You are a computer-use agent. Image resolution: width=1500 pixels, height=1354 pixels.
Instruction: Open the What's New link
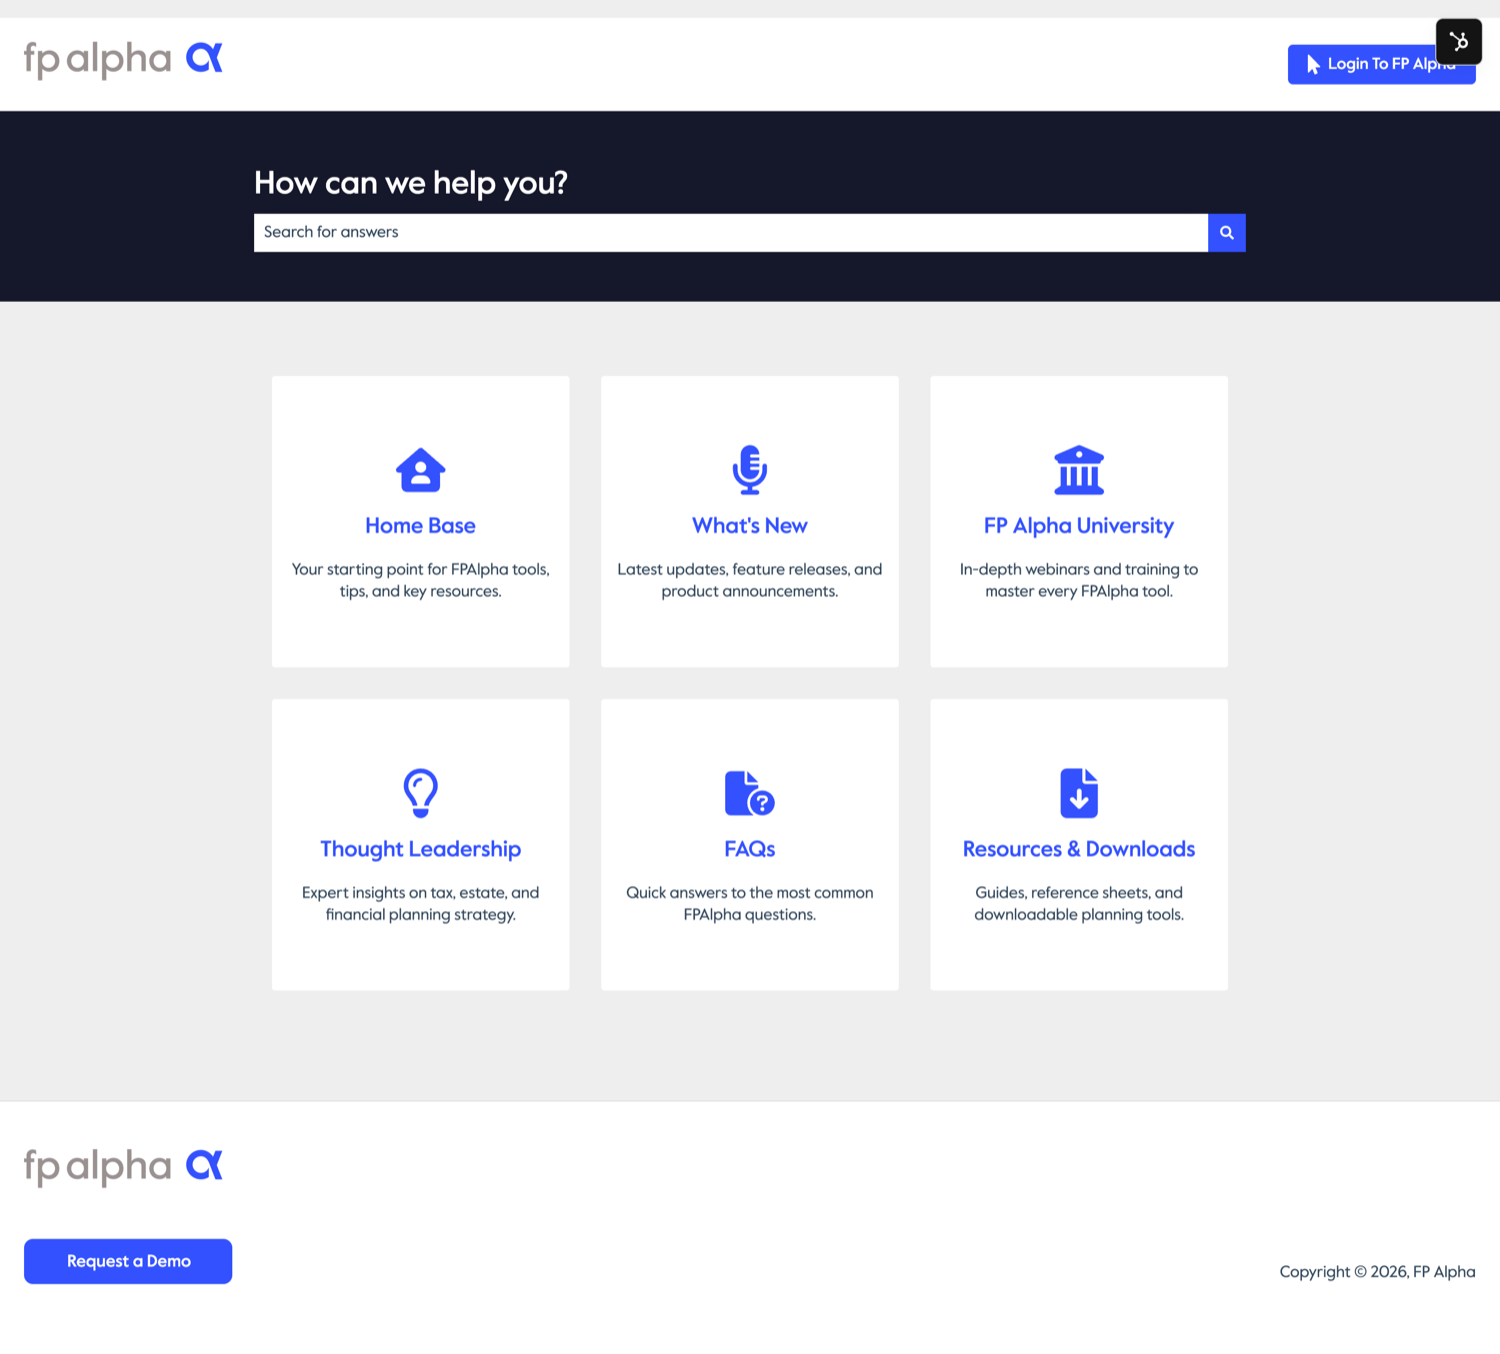tap(750, 526)
